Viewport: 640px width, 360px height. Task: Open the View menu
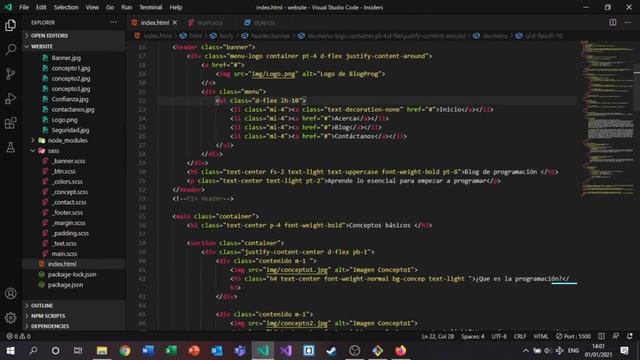pos(92,7)
